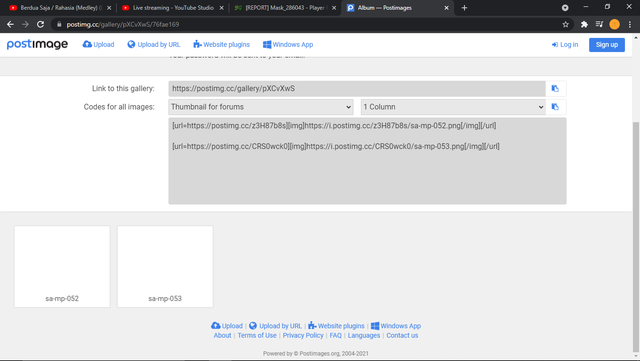
Task: Click the footer Website plugins link
Action: click(x=336, y=326)
